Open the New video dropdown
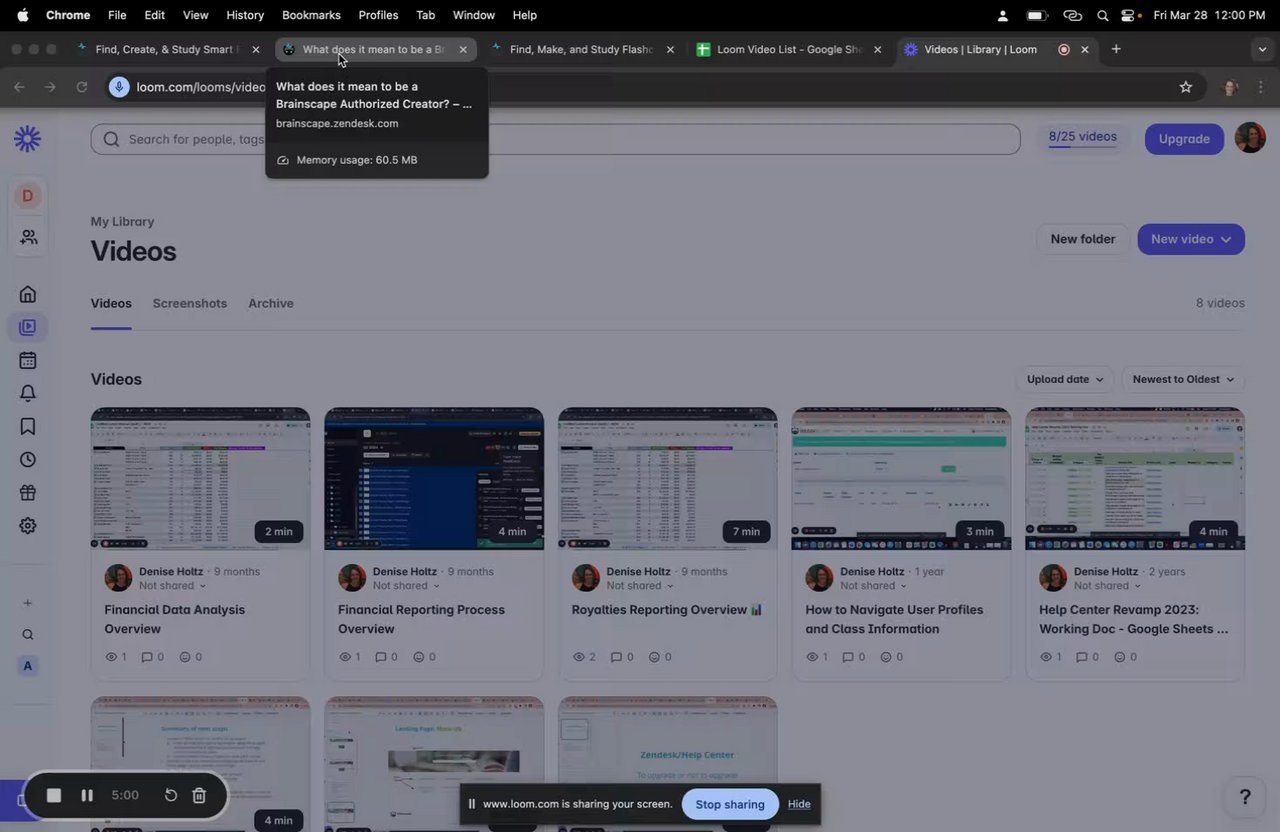1280x832 pixels. (x=1191, y=239)
